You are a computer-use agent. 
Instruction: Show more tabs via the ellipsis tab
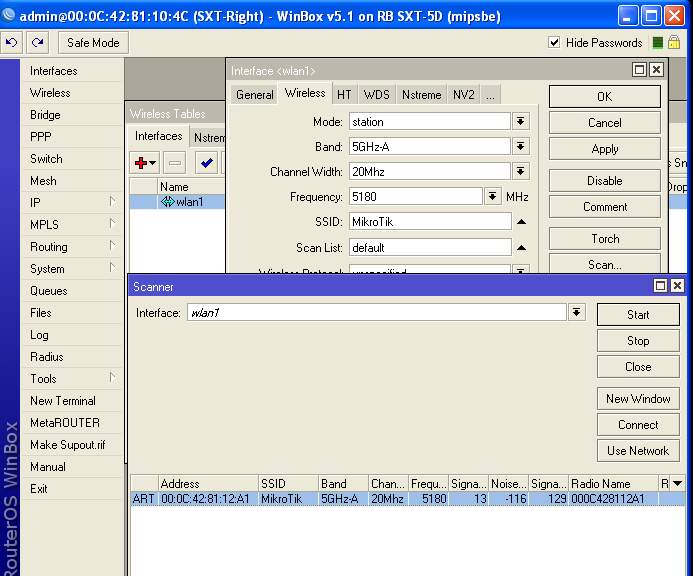pos(490,95)
